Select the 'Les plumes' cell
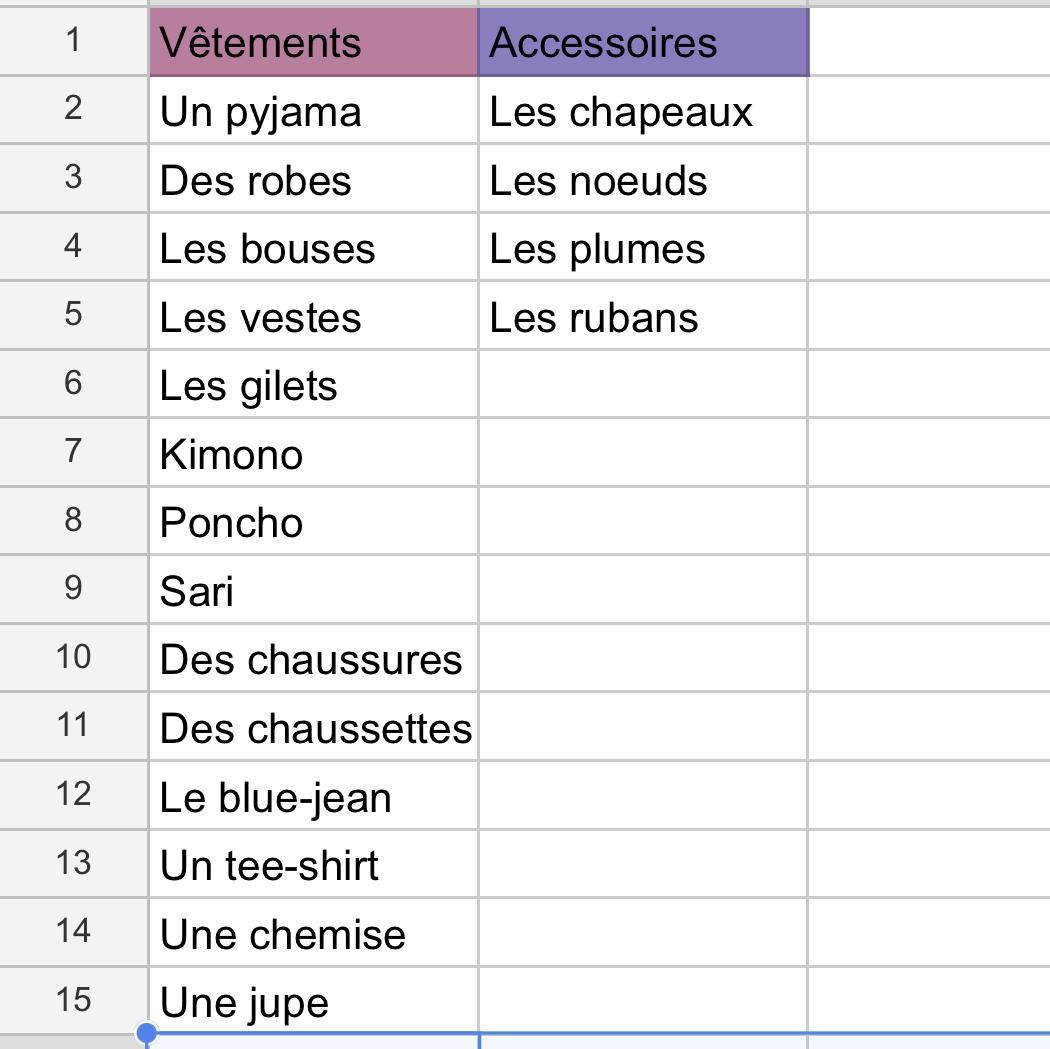Viewport: 1050px width, 1049px height. pos(644,247)
